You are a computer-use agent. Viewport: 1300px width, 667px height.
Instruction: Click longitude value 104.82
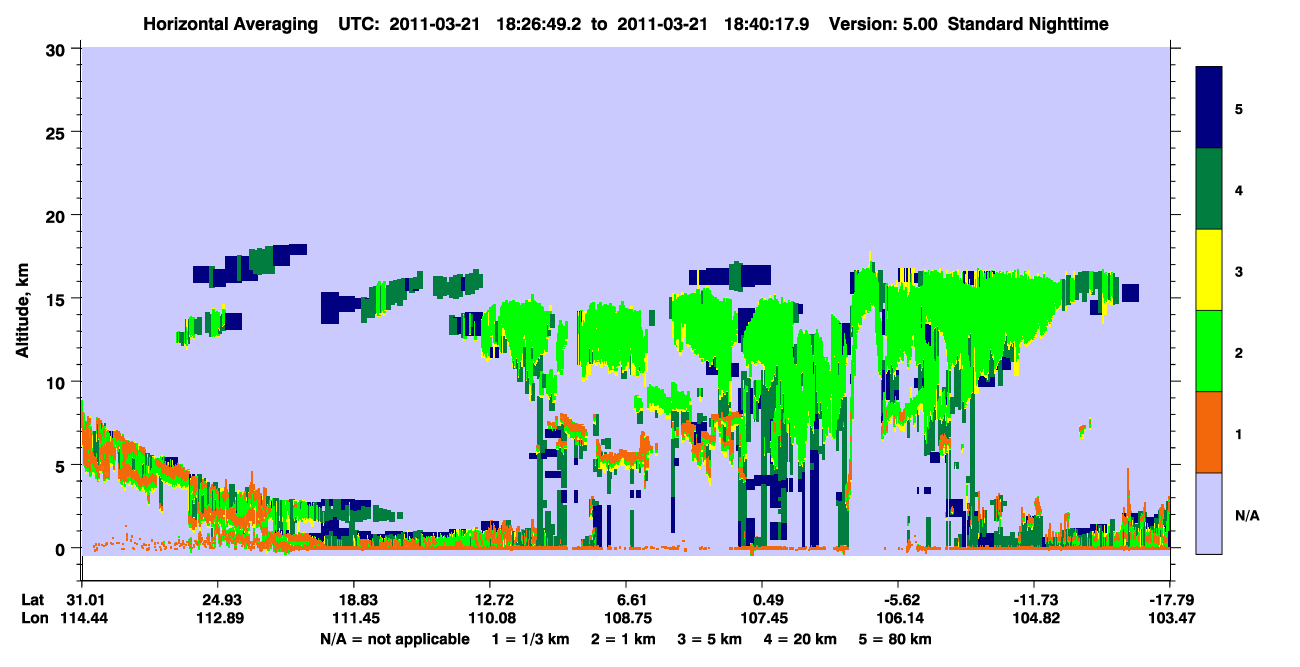1035,618
